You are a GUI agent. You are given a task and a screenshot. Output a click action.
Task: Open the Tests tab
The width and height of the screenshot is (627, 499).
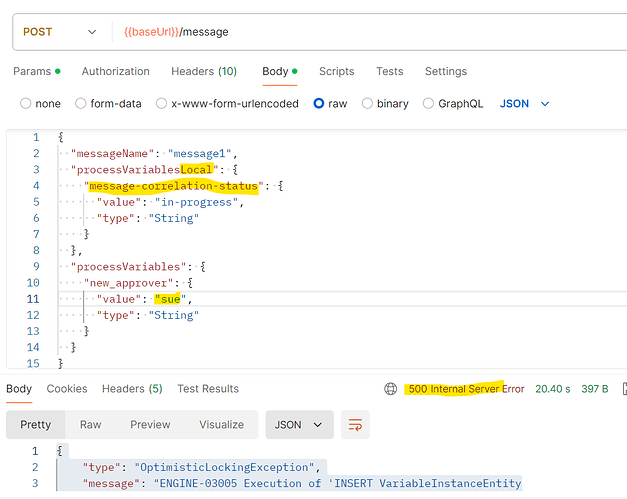coord(389,71)
